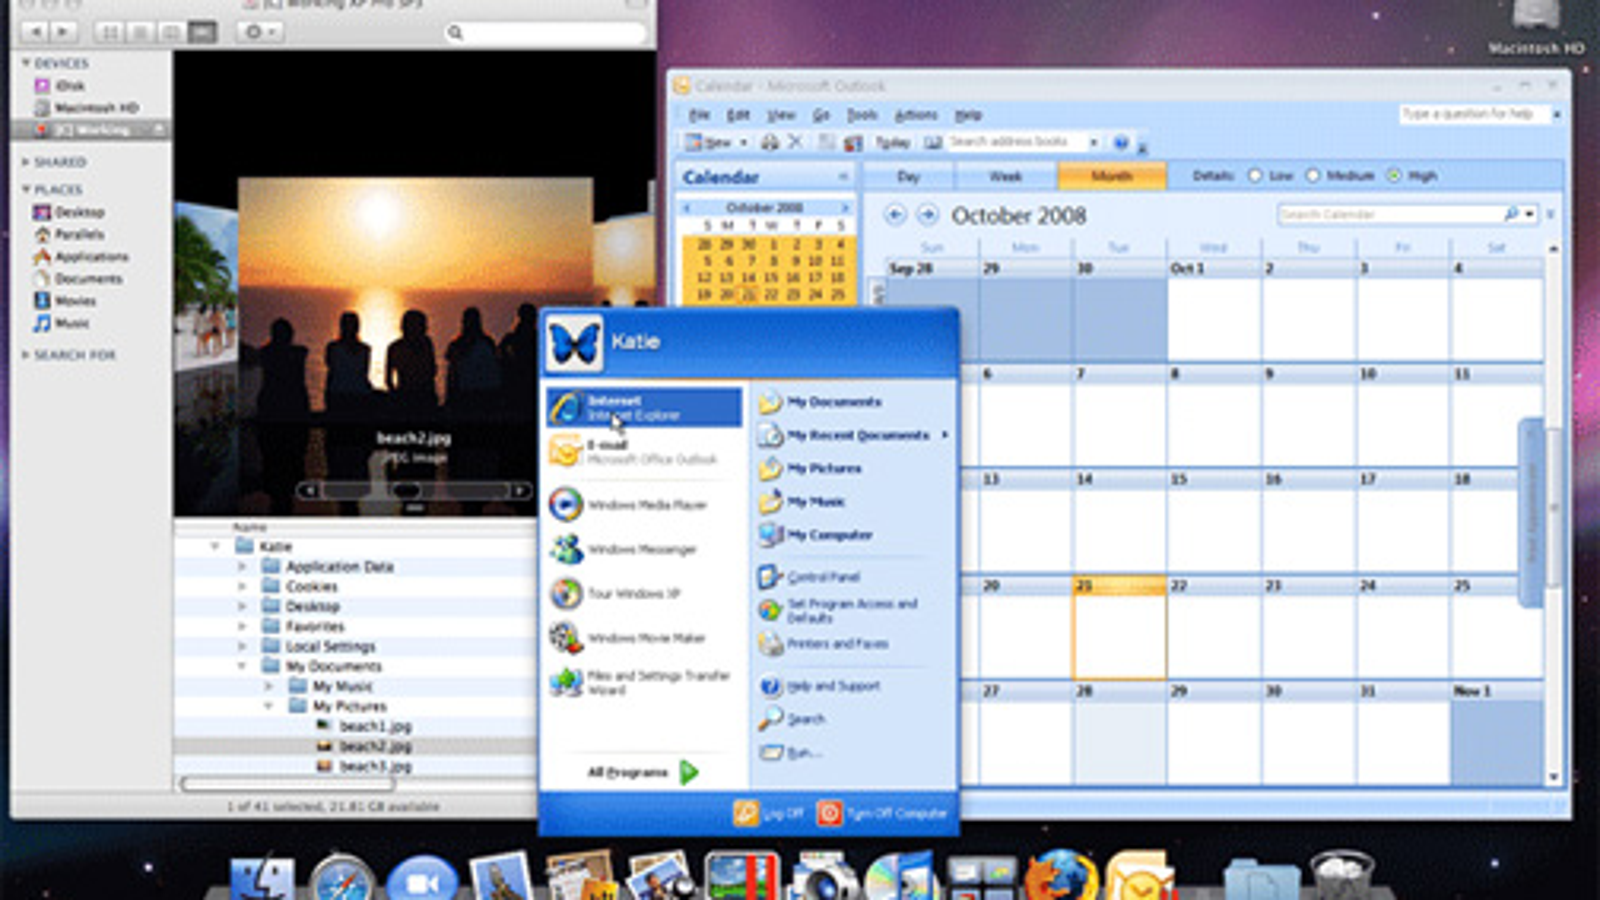Collapse the My Documents folder row
The image size is (1600, 900).
coord(241,666)
